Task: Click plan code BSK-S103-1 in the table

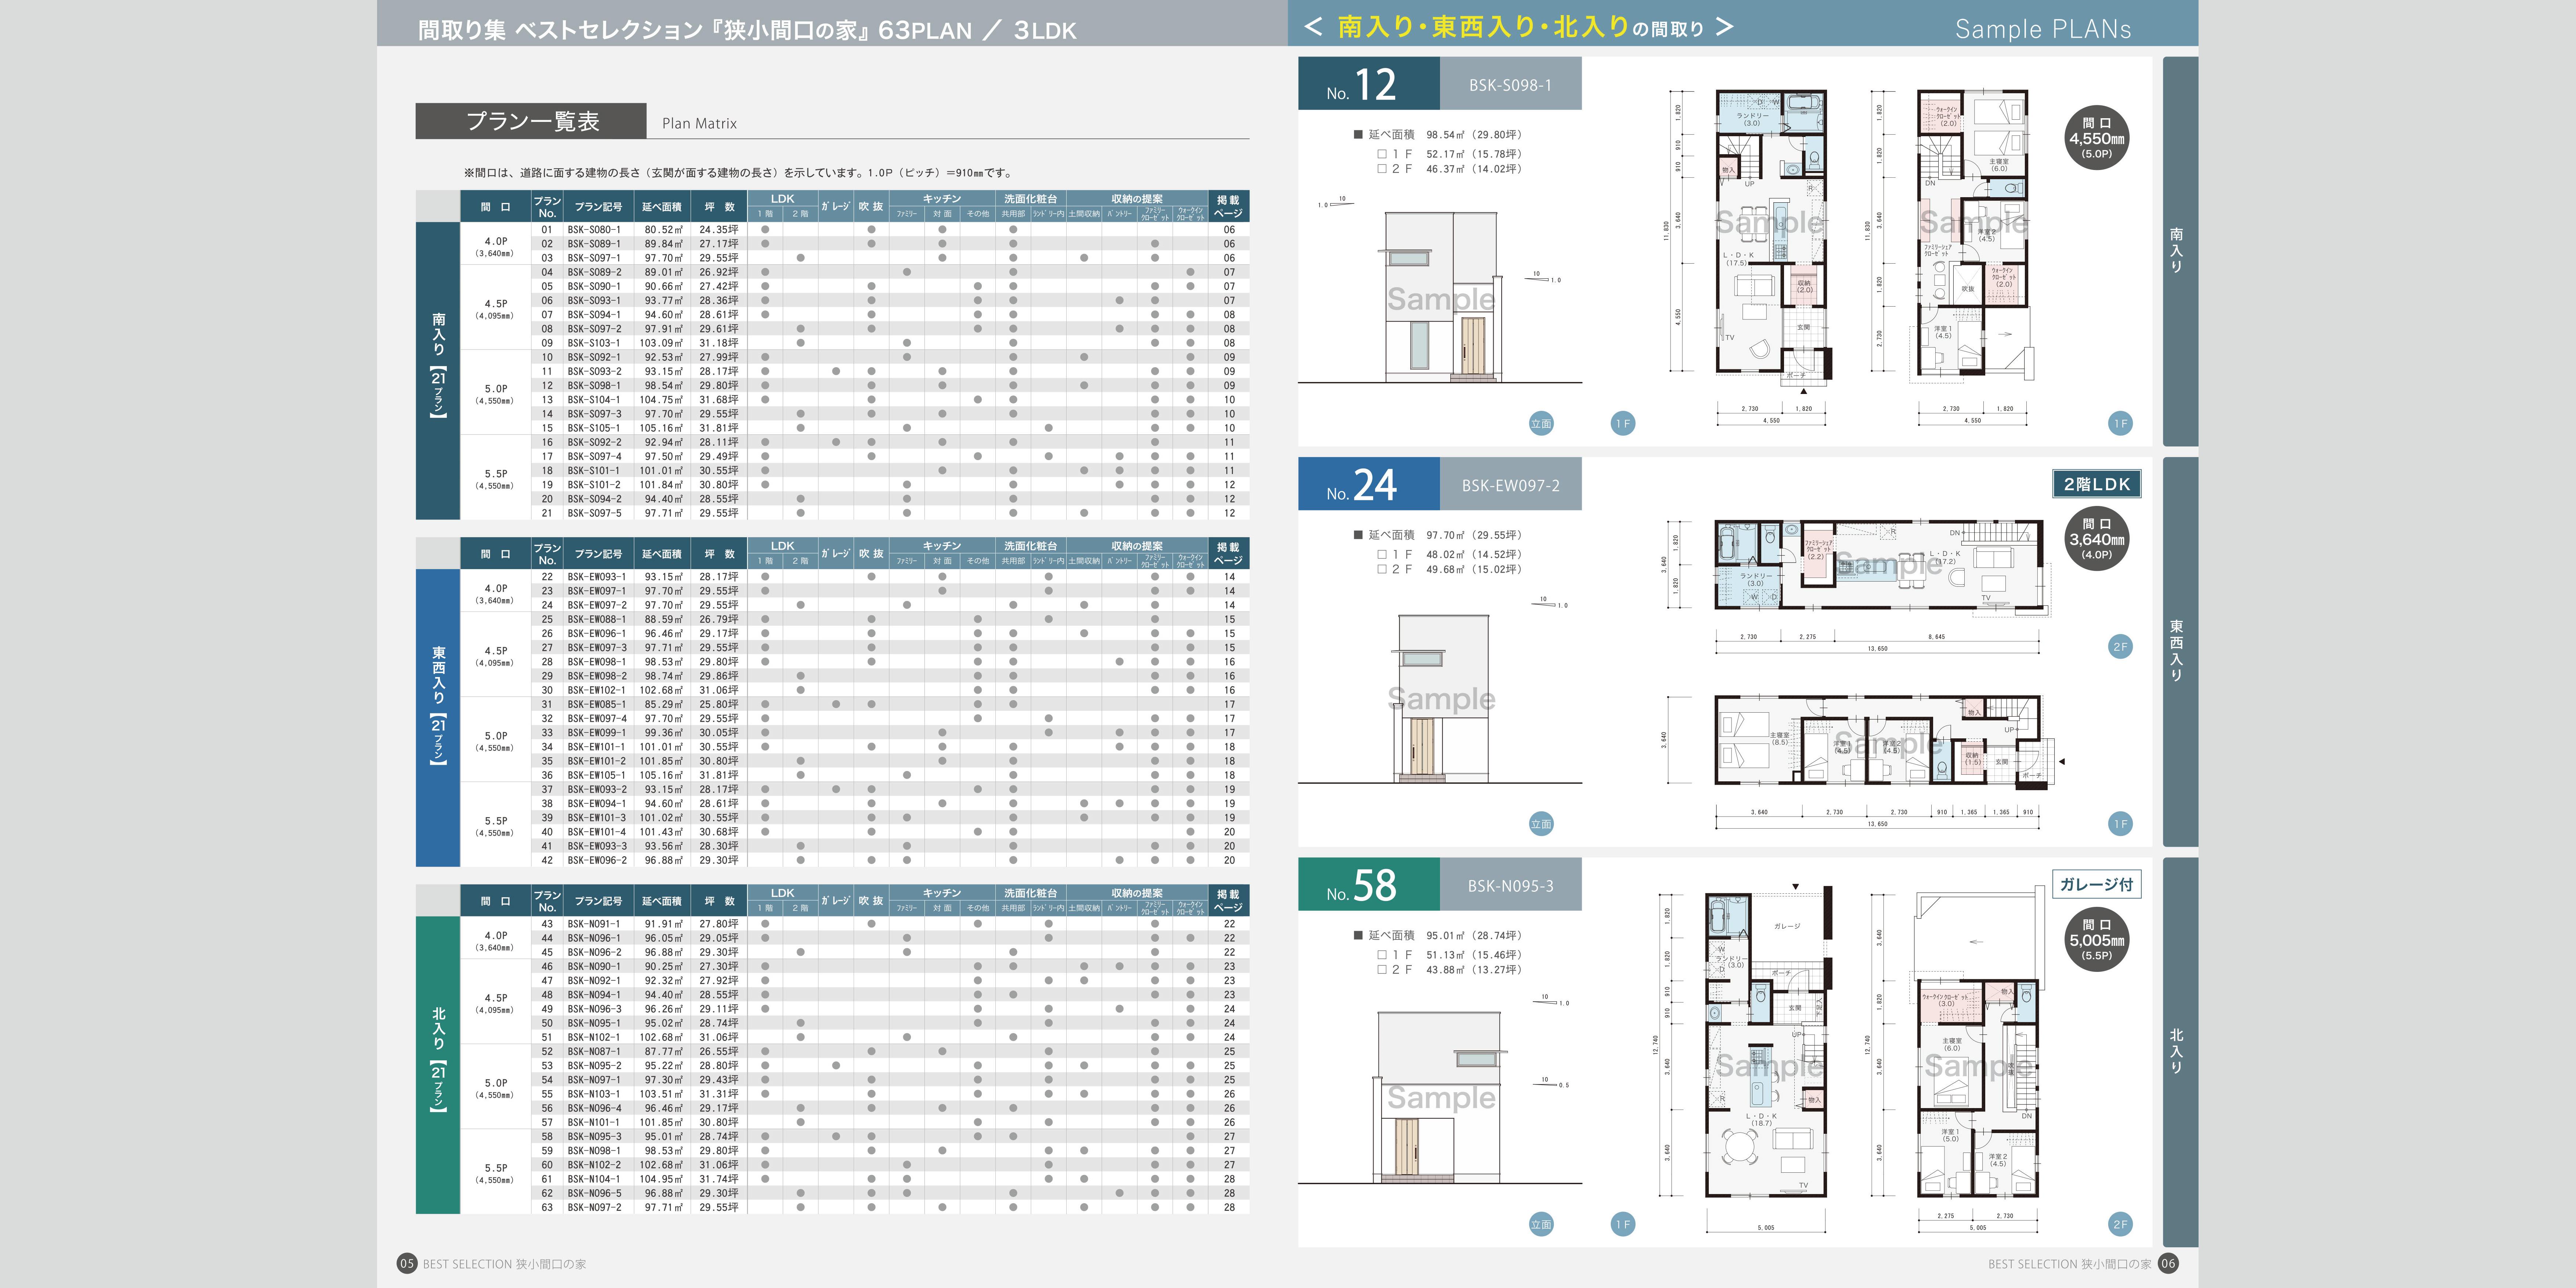Action: 594,343
